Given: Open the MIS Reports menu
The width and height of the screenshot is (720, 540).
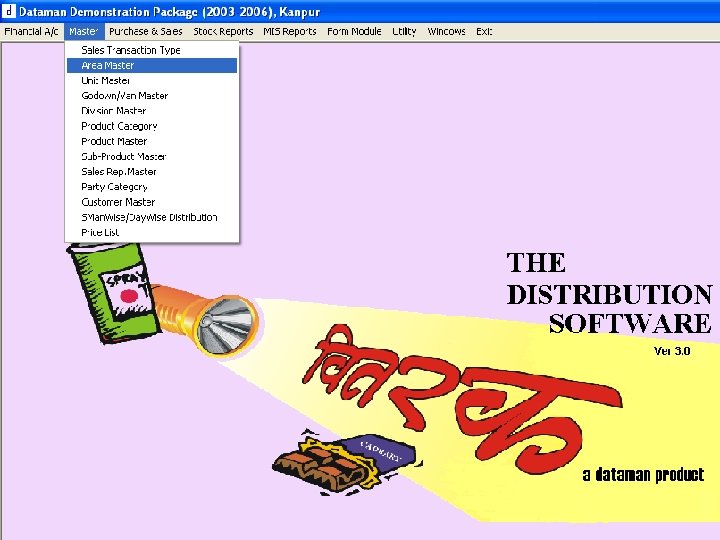Looking at the screenshot, I should click(290, 32).
